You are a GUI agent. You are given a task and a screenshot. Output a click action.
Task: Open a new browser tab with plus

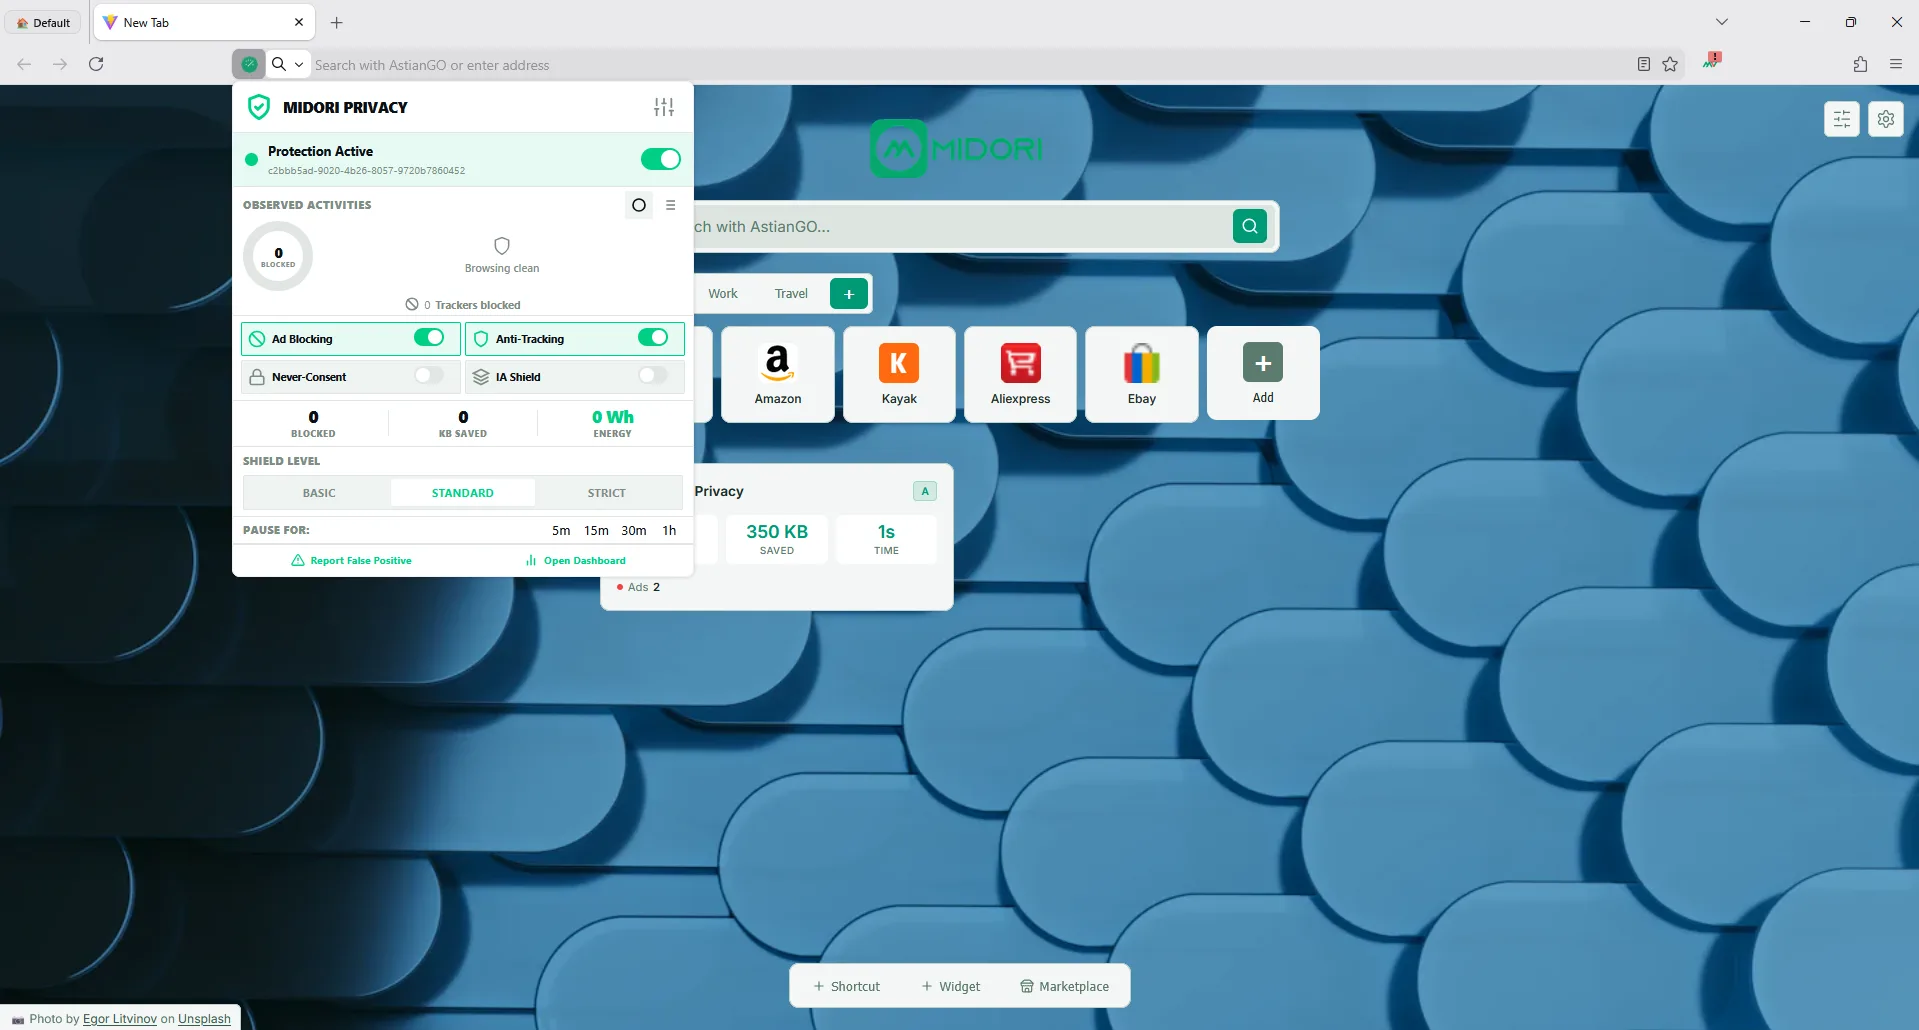point(337,22)
